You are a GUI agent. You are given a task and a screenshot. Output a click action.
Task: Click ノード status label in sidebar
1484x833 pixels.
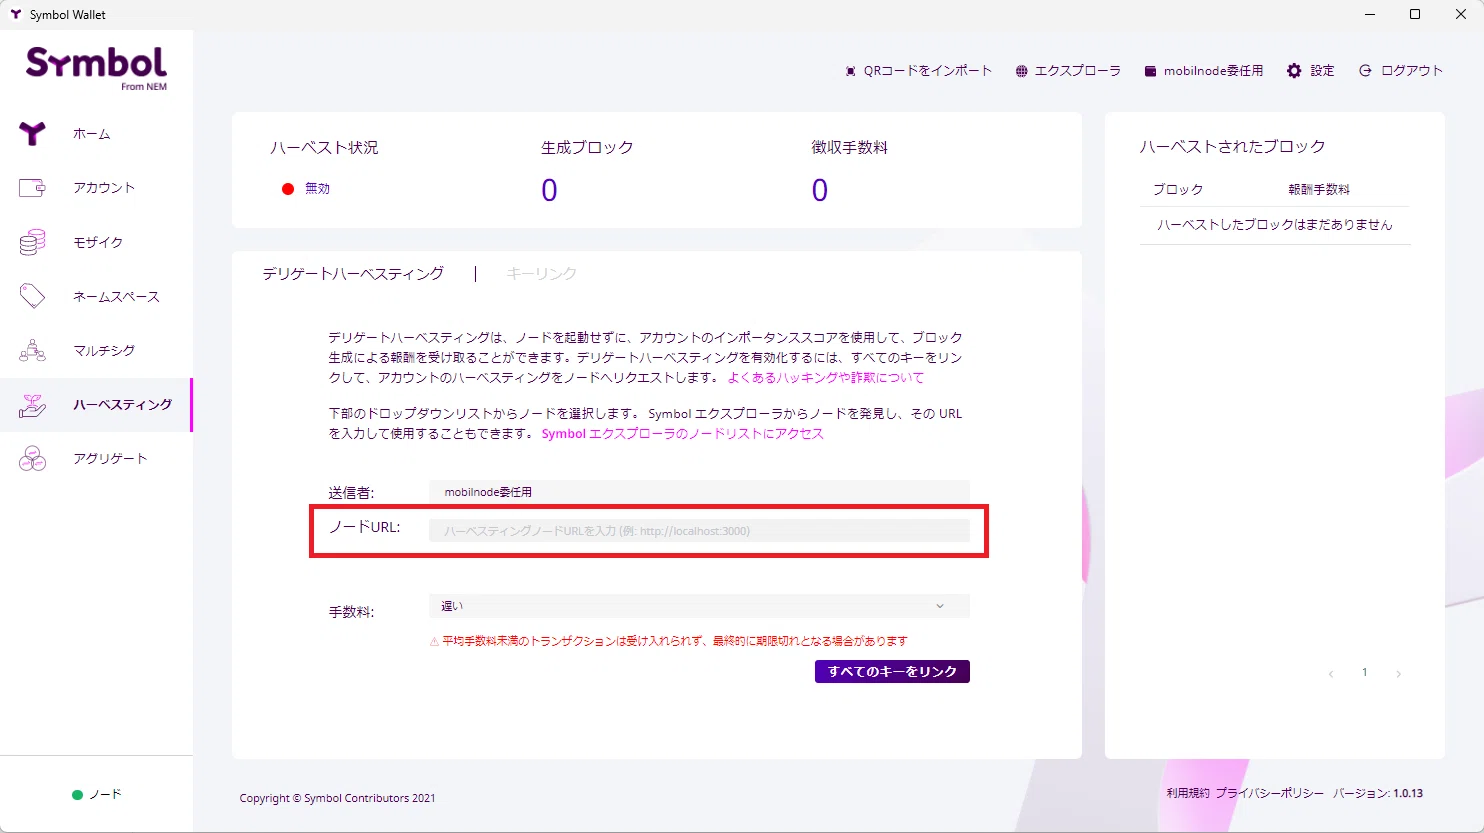(x=105, y=795)
